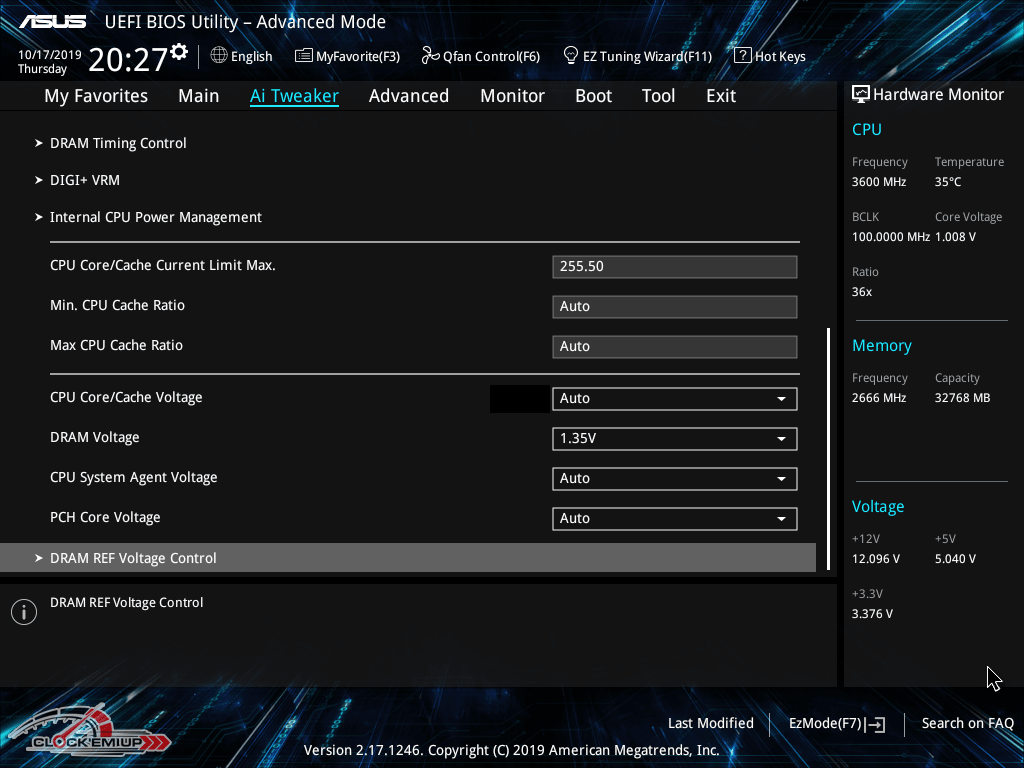Open the CPU Core/Cache Voltage dropdown
Screen dimensions: 1024x768
pos(674,398)
